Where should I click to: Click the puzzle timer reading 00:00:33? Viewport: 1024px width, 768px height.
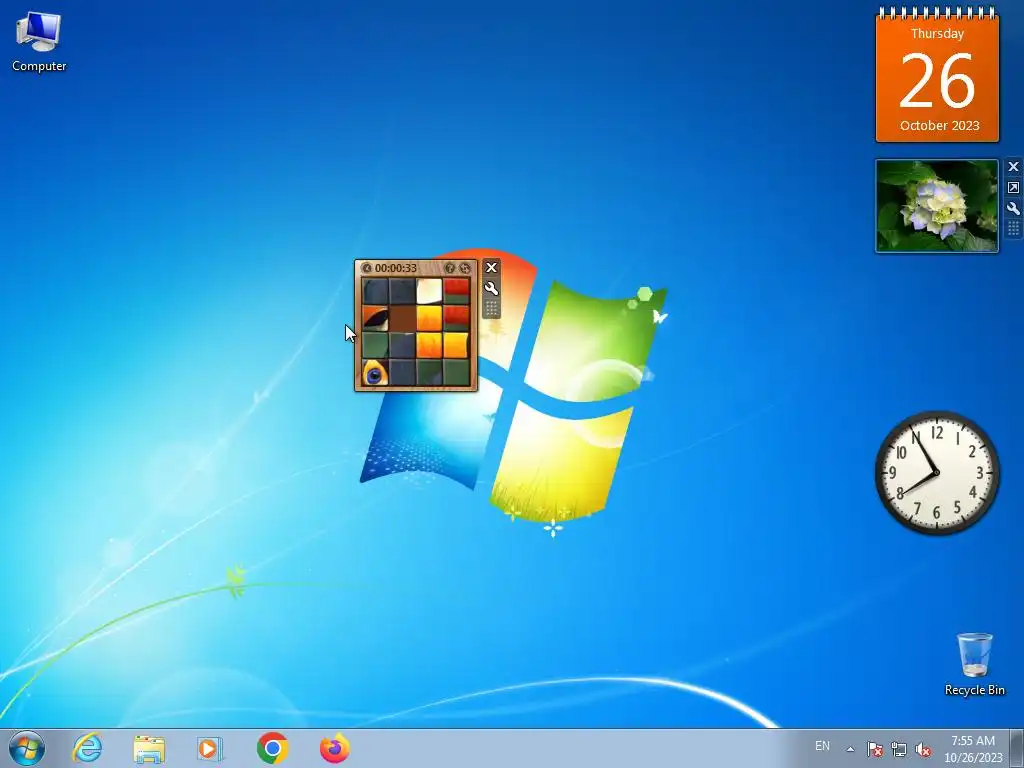click(396, 268)
